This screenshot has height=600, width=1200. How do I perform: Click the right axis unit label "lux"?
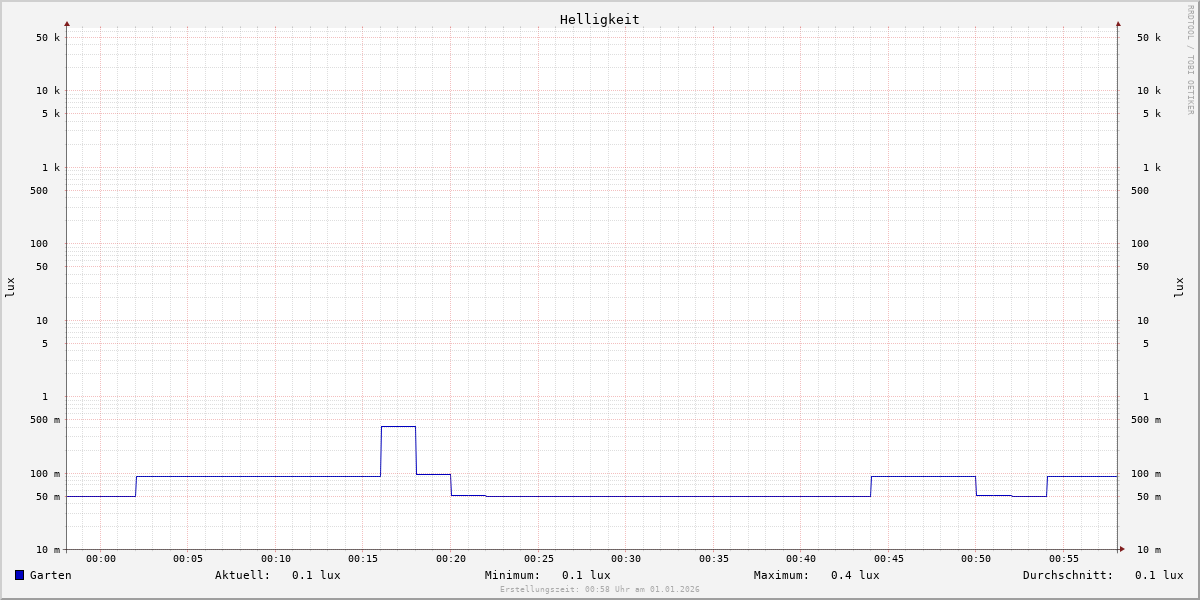(x=1179, y=287)
